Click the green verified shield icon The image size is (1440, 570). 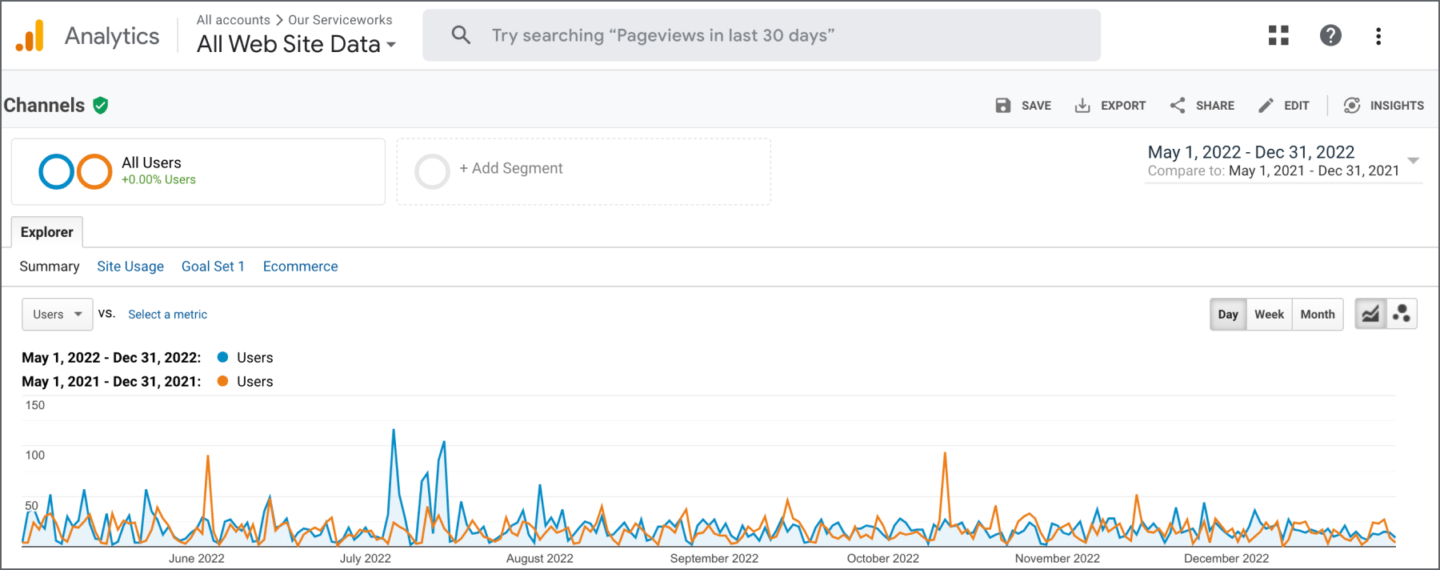[x=100, y=105]
